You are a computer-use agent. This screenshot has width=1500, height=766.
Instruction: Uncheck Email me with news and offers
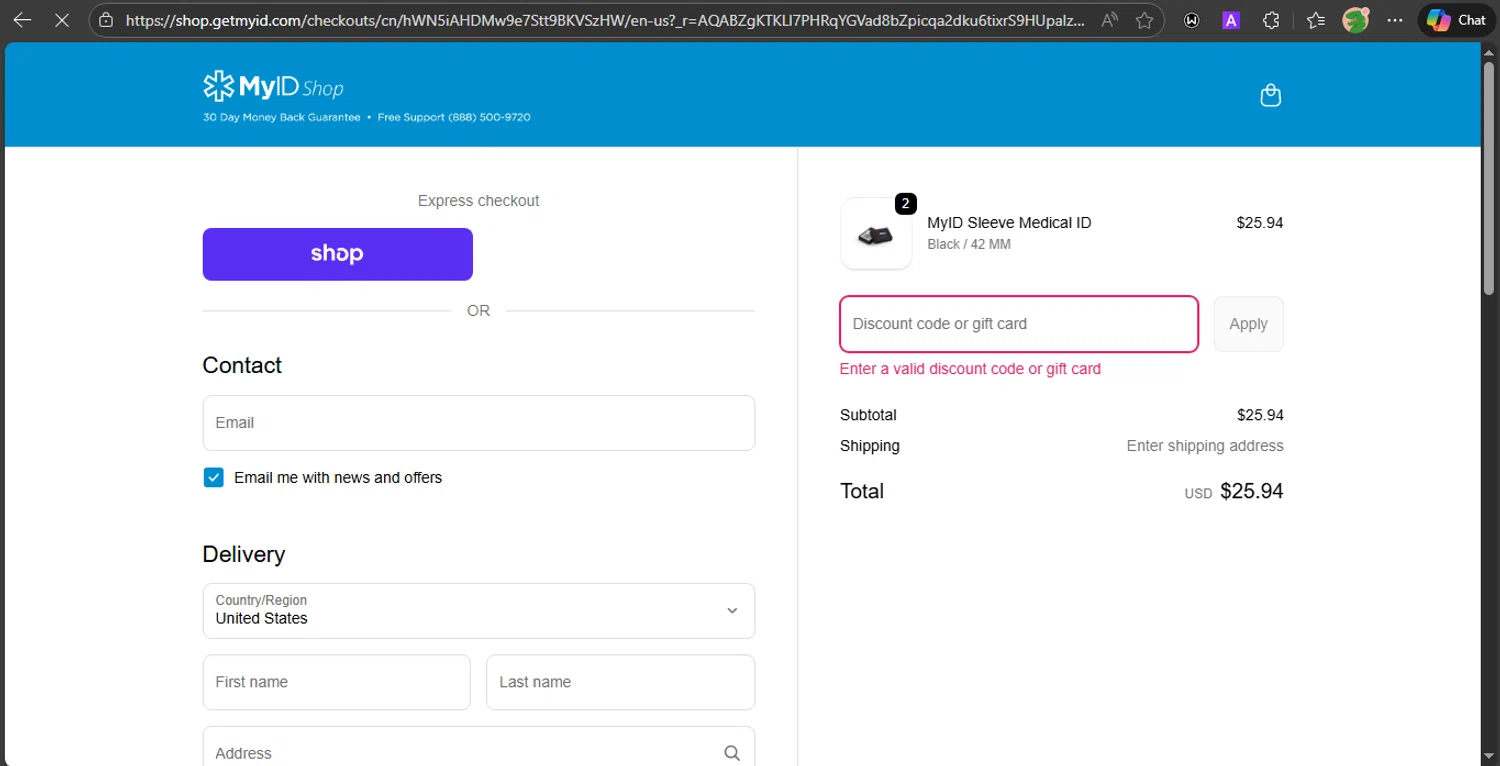pyautogui.click(x=213, y=478)
